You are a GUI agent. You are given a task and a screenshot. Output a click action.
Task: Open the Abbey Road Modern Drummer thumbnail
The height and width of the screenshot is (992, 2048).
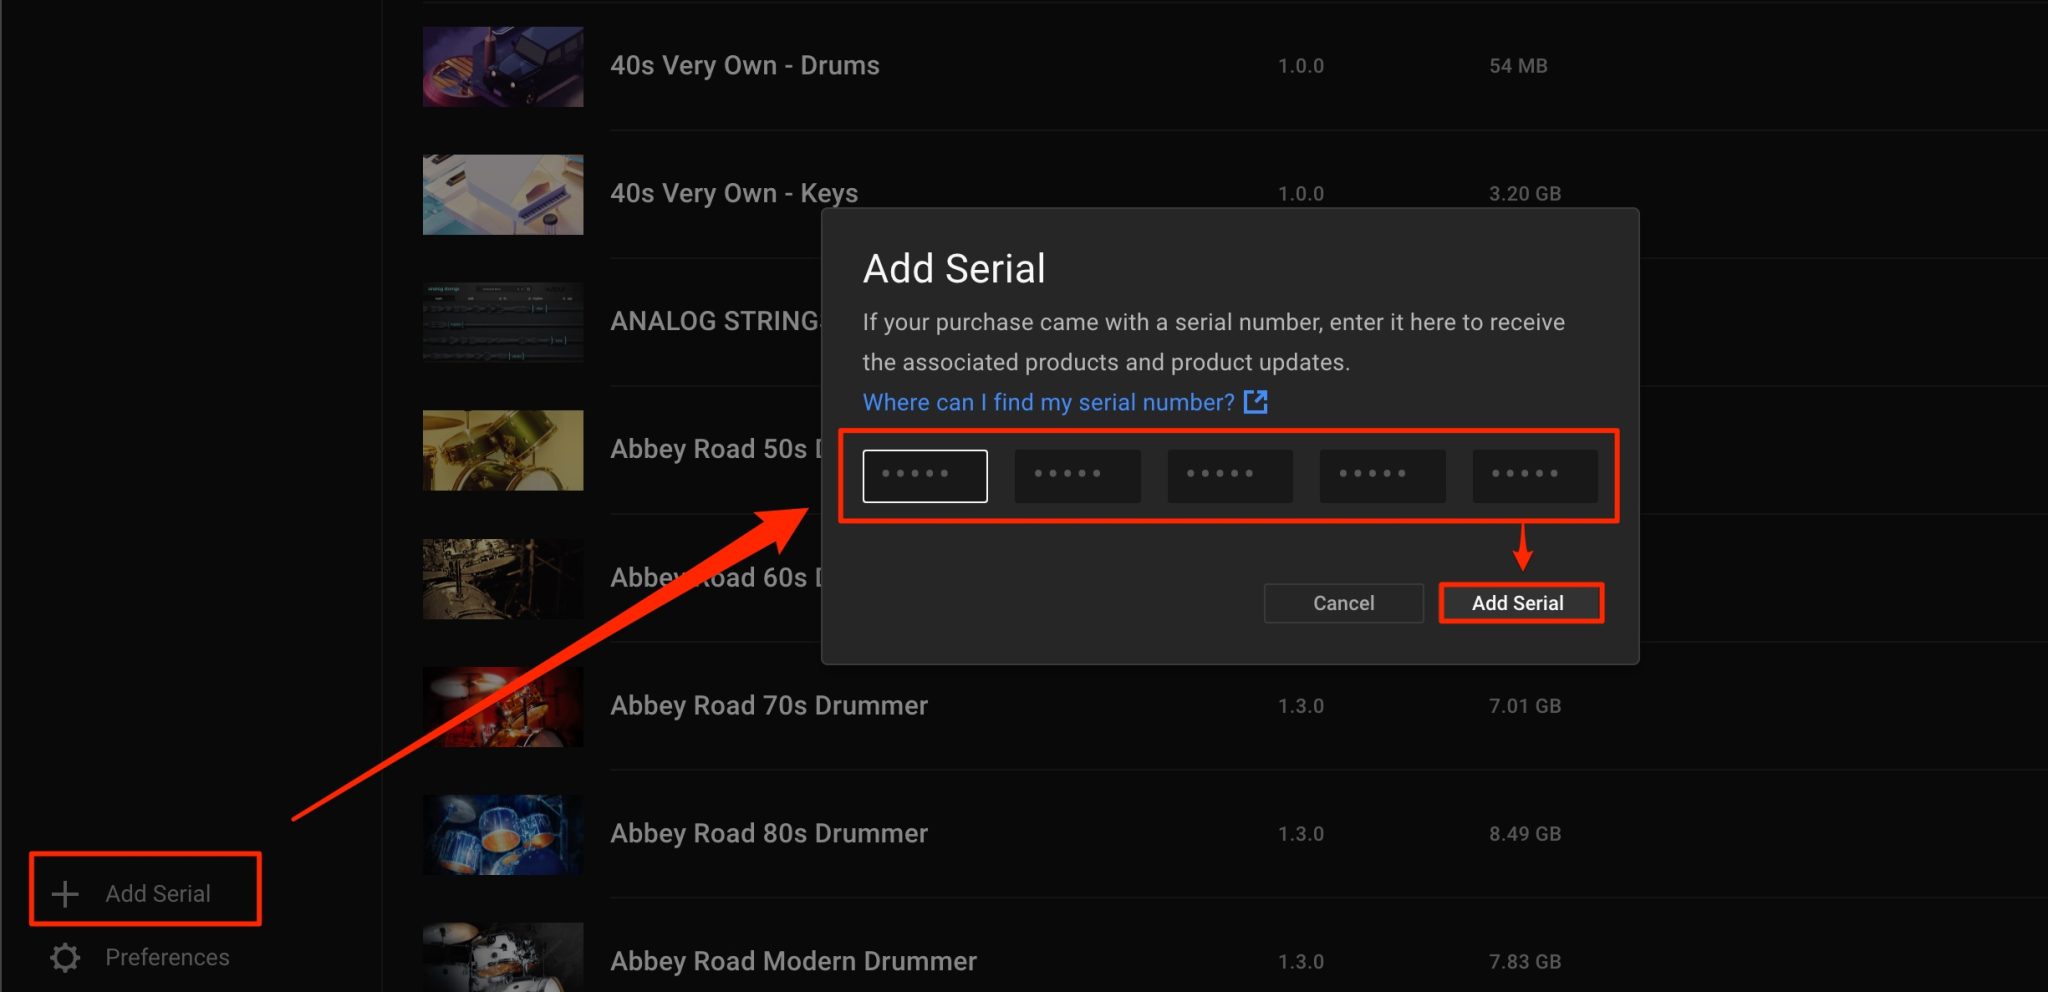coord(503,957)
